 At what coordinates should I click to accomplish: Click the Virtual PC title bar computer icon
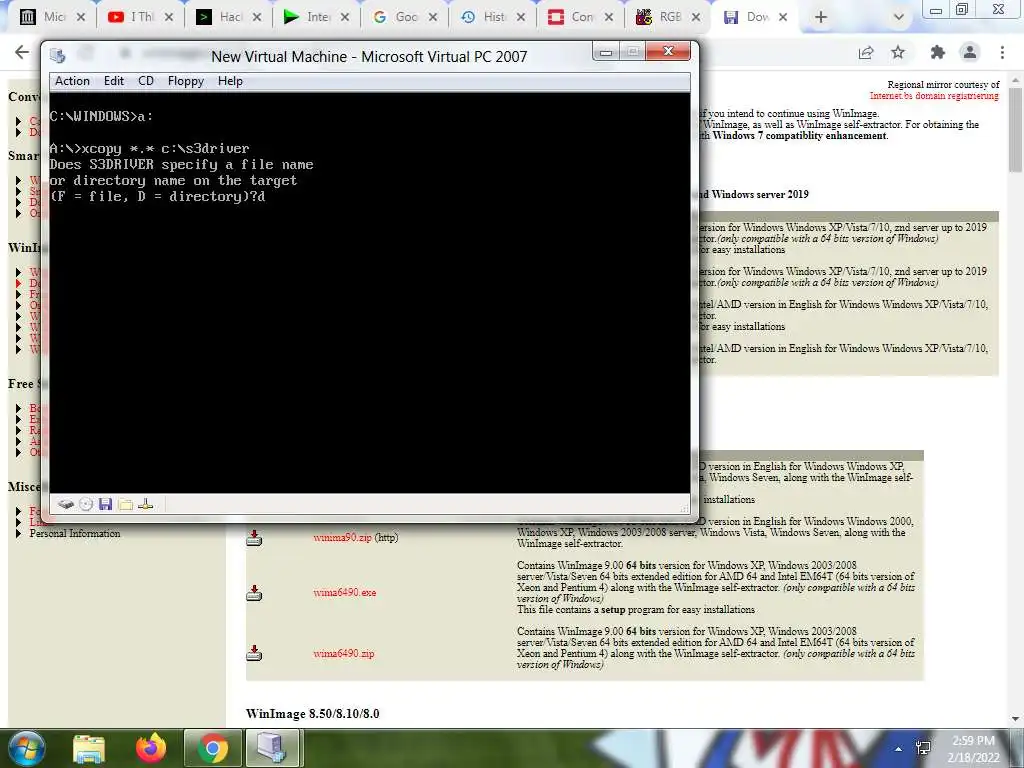tap(57, 56)
